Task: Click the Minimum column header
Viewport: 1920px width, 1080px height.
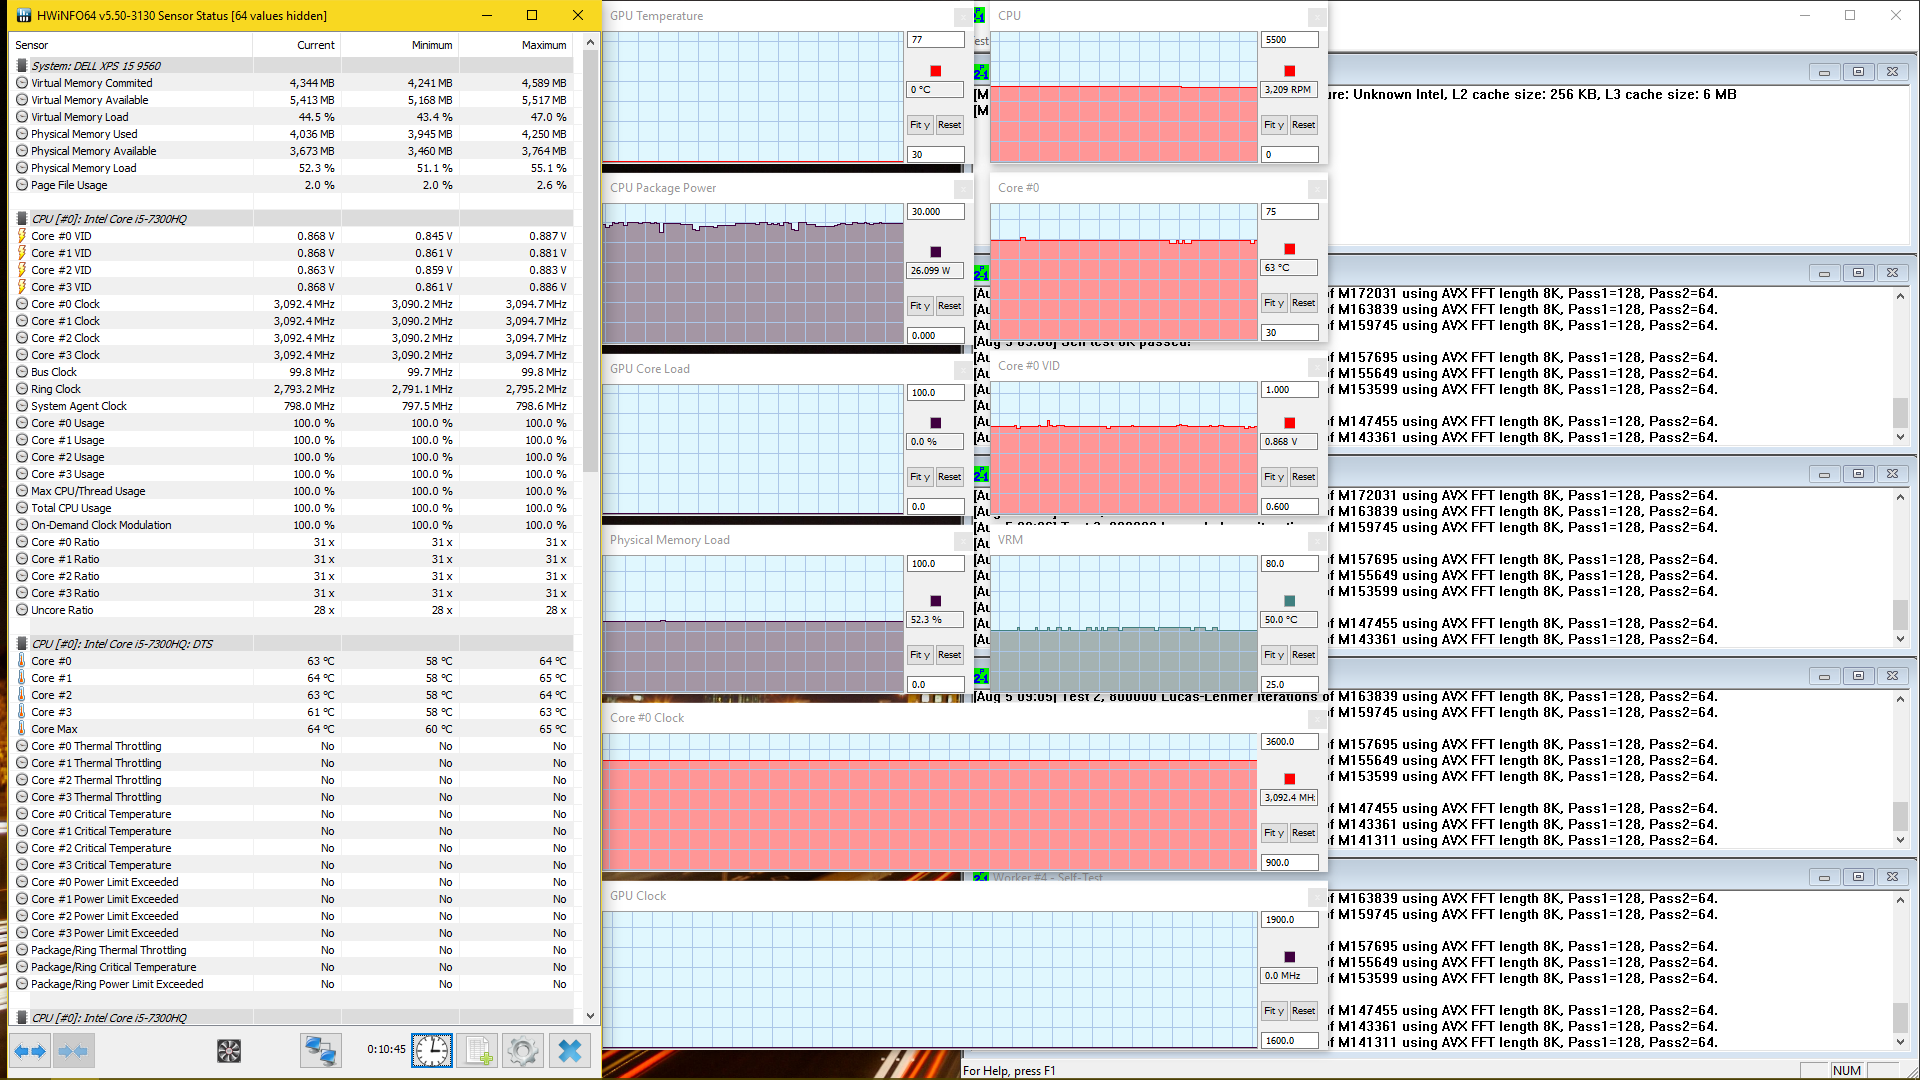Action: click(x=400, y=45)
